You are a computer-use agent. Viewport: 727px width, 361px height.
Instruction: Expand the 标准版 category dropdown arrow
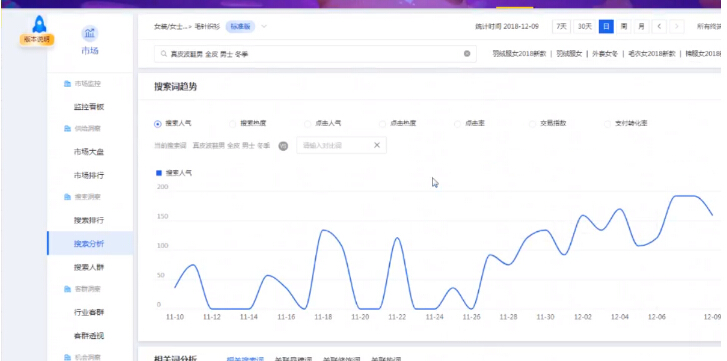pyautogui.click(x=264, y=26)
